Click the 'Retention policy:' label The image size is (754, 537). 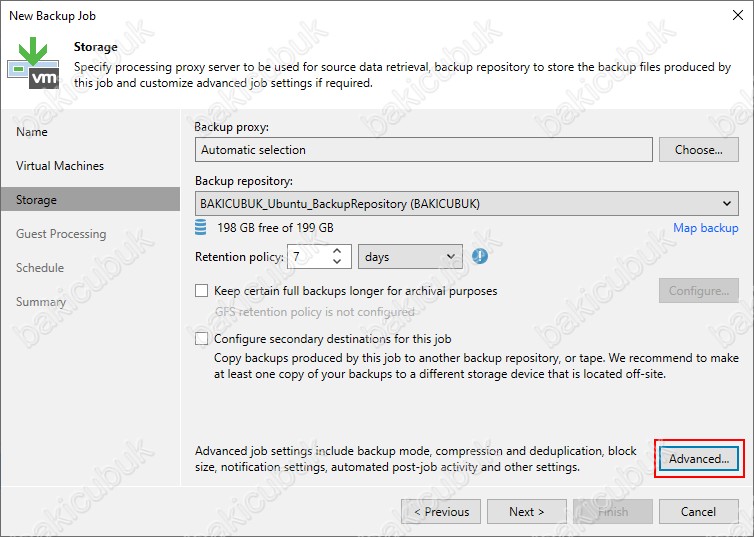[239, 257]
